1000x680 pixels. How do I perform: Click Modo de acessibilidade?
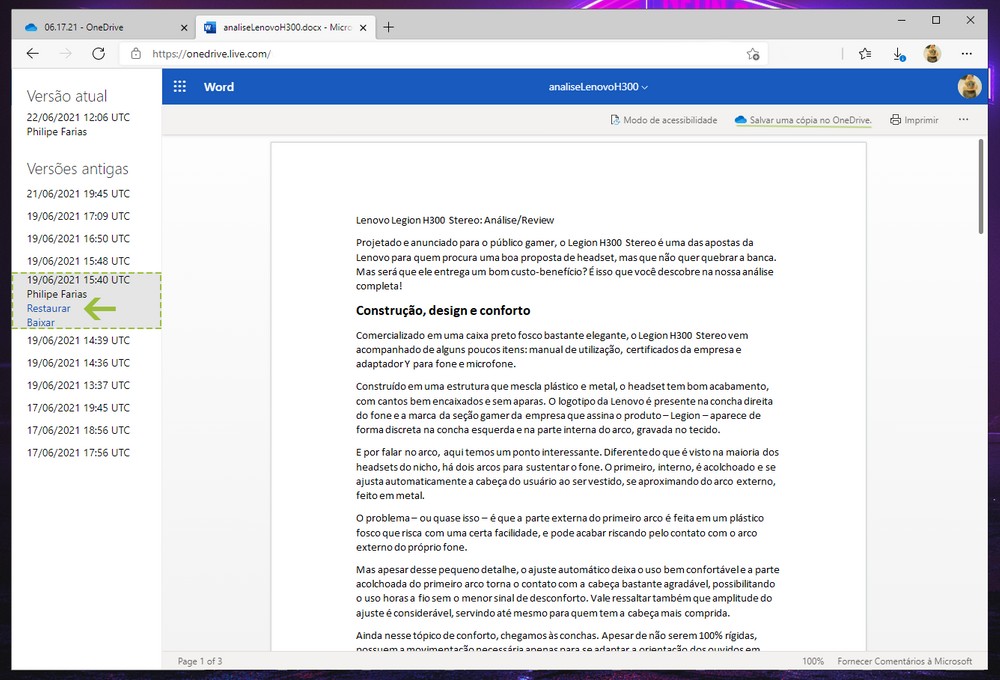[663, 120]
